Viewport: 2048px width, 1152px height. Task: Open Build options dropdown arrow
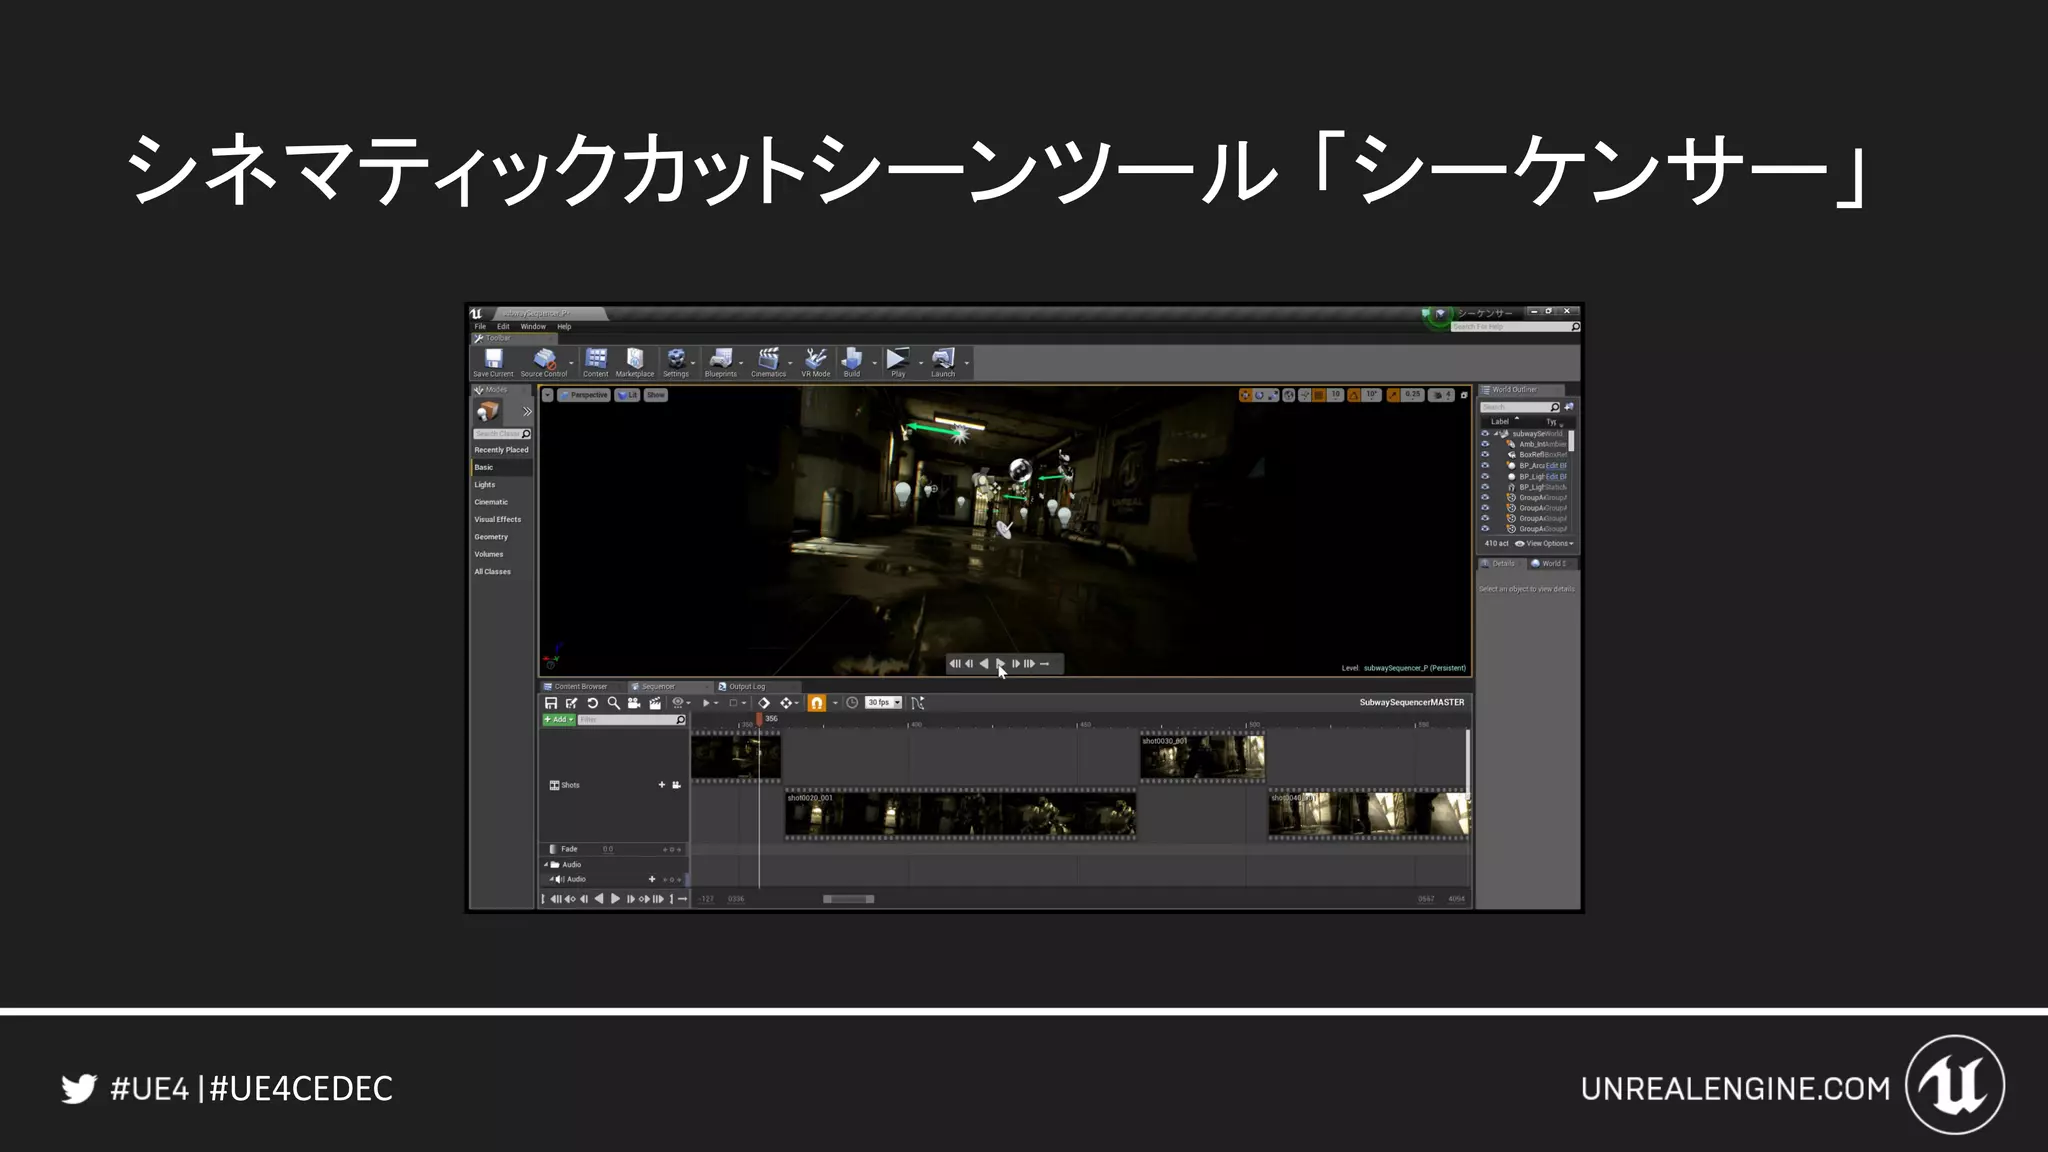pyautogui.click(x=874, y=363)
